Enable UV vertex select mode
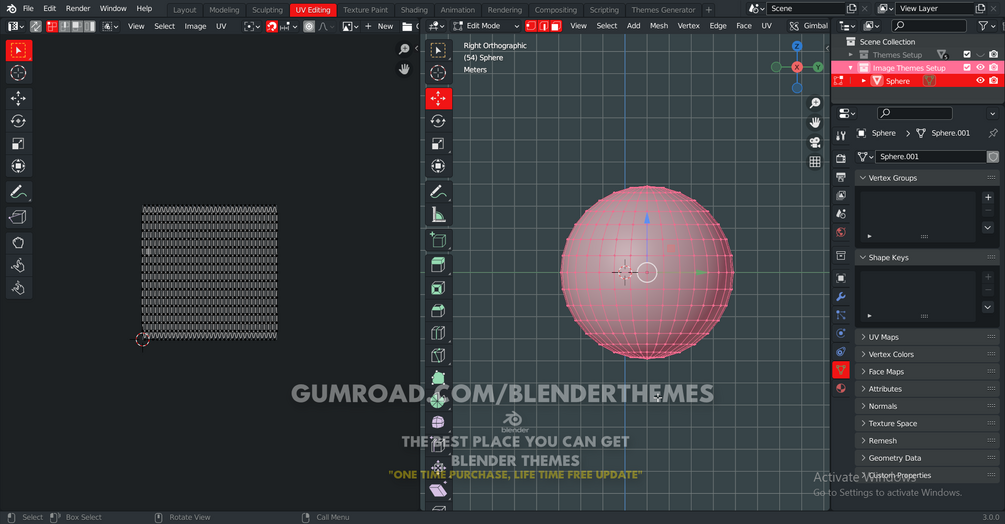 click(x=53, y=26)
